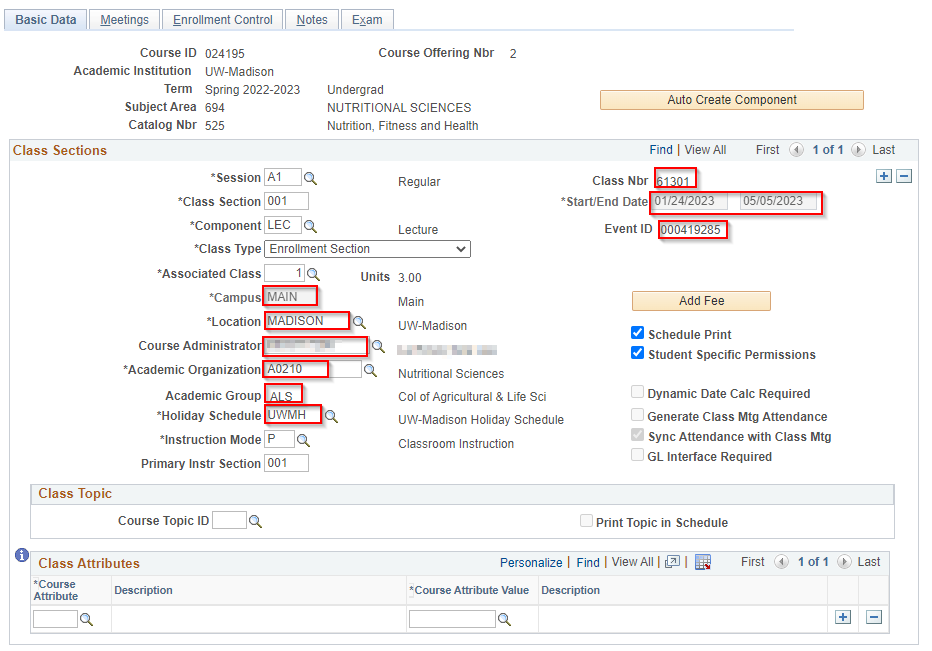The image size is (932, 651).
Task: Click the Course Administrator input field
Action: click(316, 345)
